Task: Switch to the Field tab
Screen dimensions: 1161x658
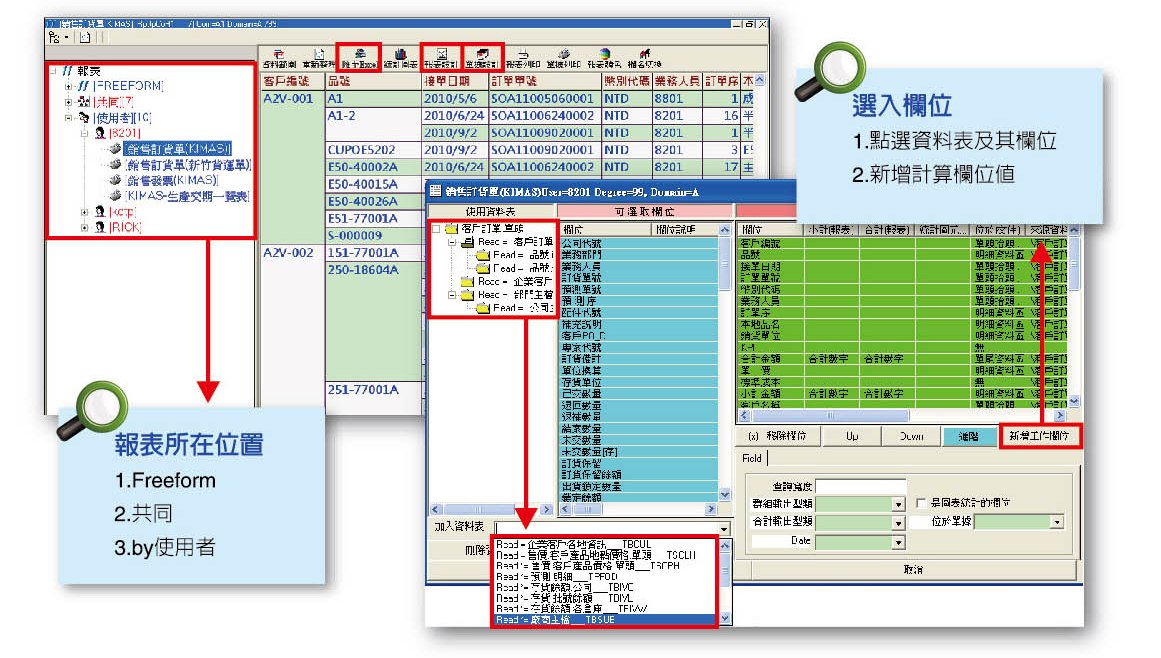Action: coord(751,457)
